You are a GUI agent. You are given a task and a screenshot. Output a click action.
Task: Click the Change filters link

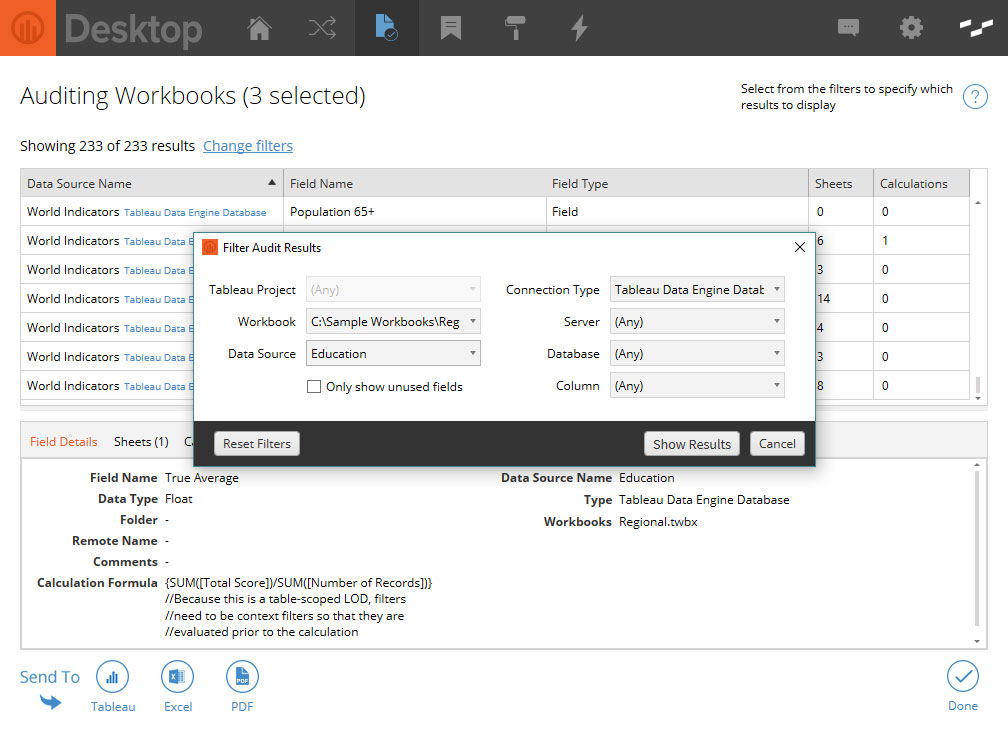(x=248, y=146)
